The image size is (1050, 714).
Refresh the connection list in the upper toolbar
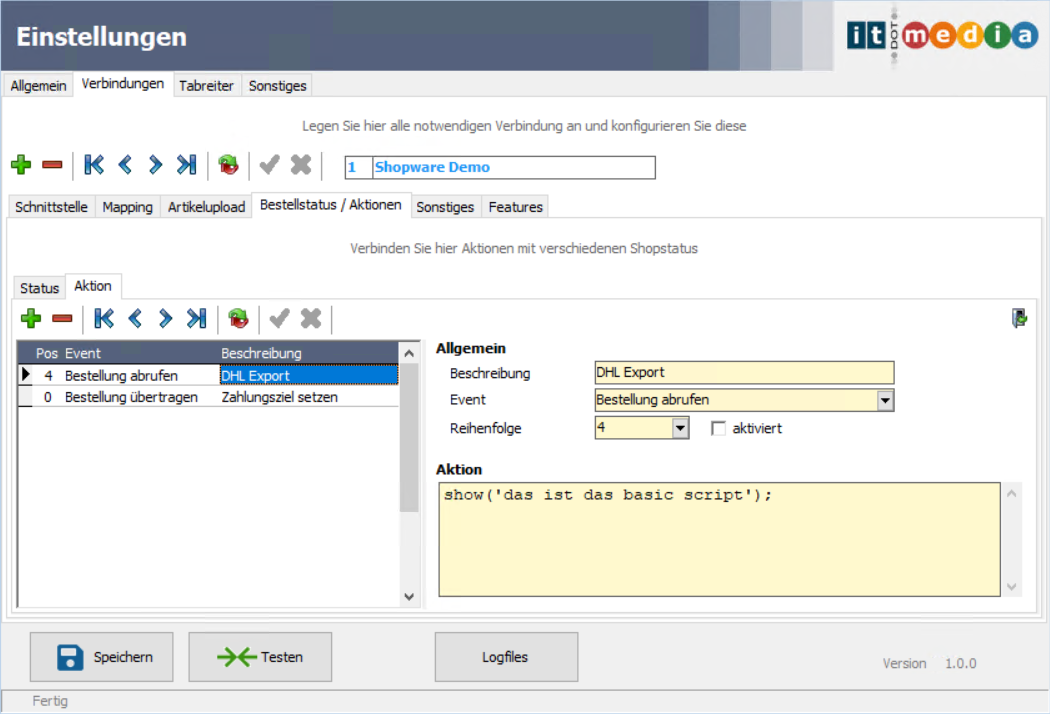[229, 166]
